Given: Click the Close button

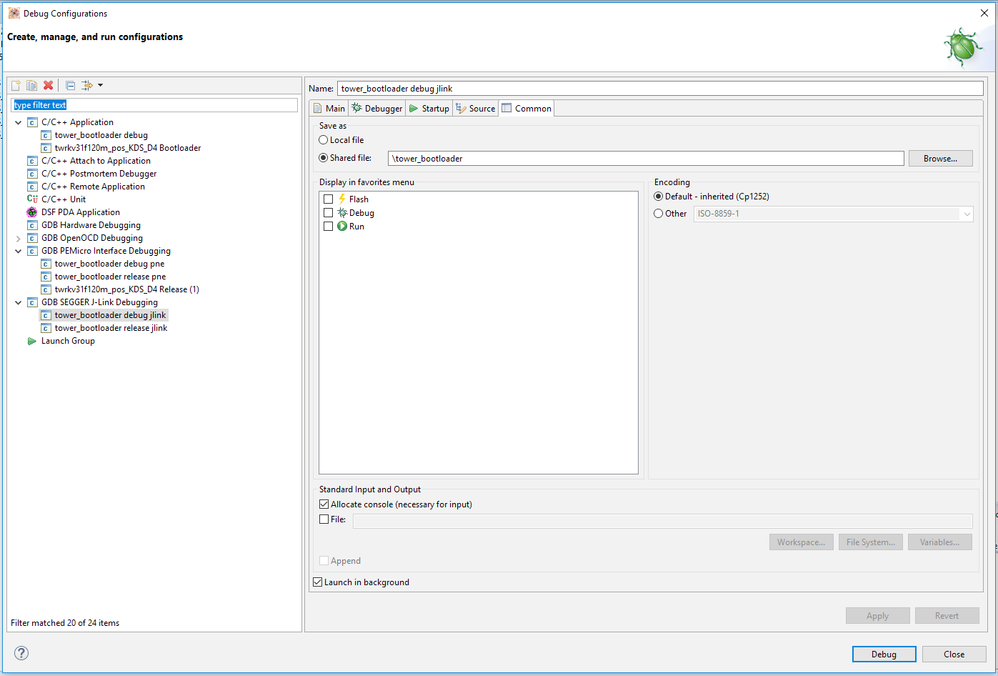Looking at the screenshot, I should click(x=953, y=654).
